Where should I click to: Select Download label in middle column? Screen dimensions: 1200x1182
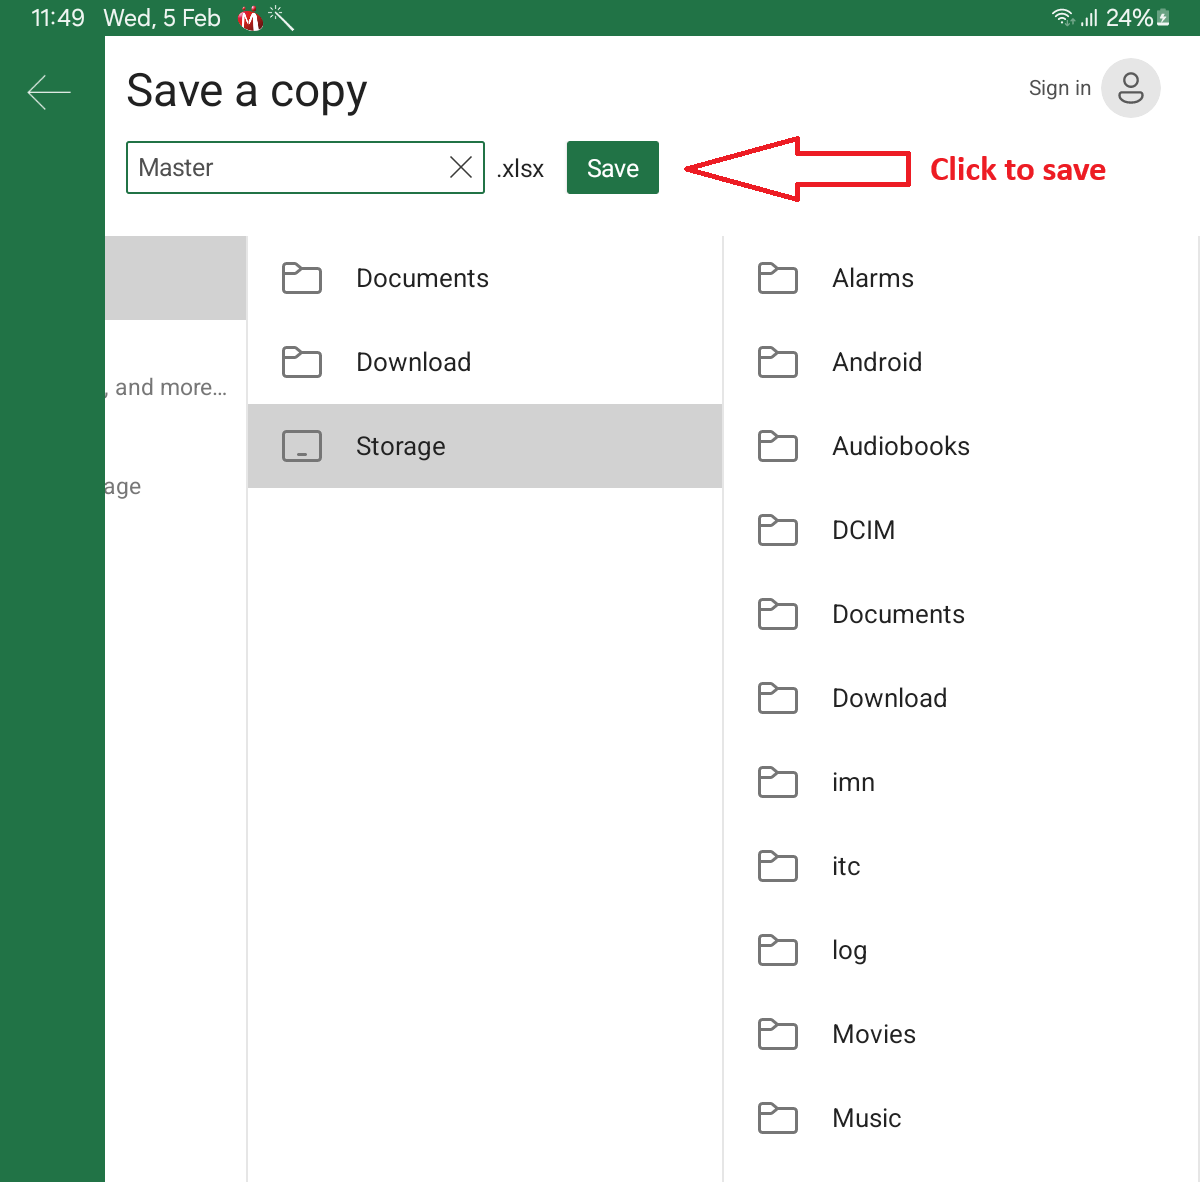tap(414, 362)
